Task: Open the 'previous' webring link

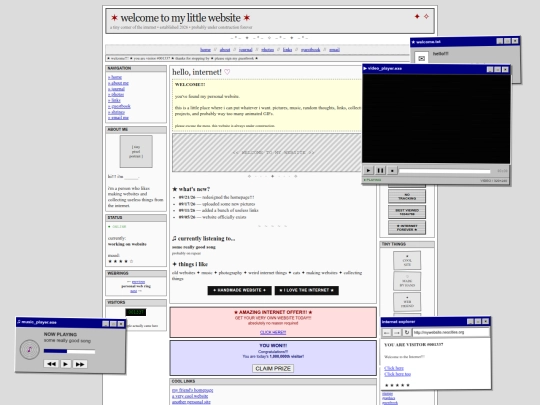Action: (138, 282)
